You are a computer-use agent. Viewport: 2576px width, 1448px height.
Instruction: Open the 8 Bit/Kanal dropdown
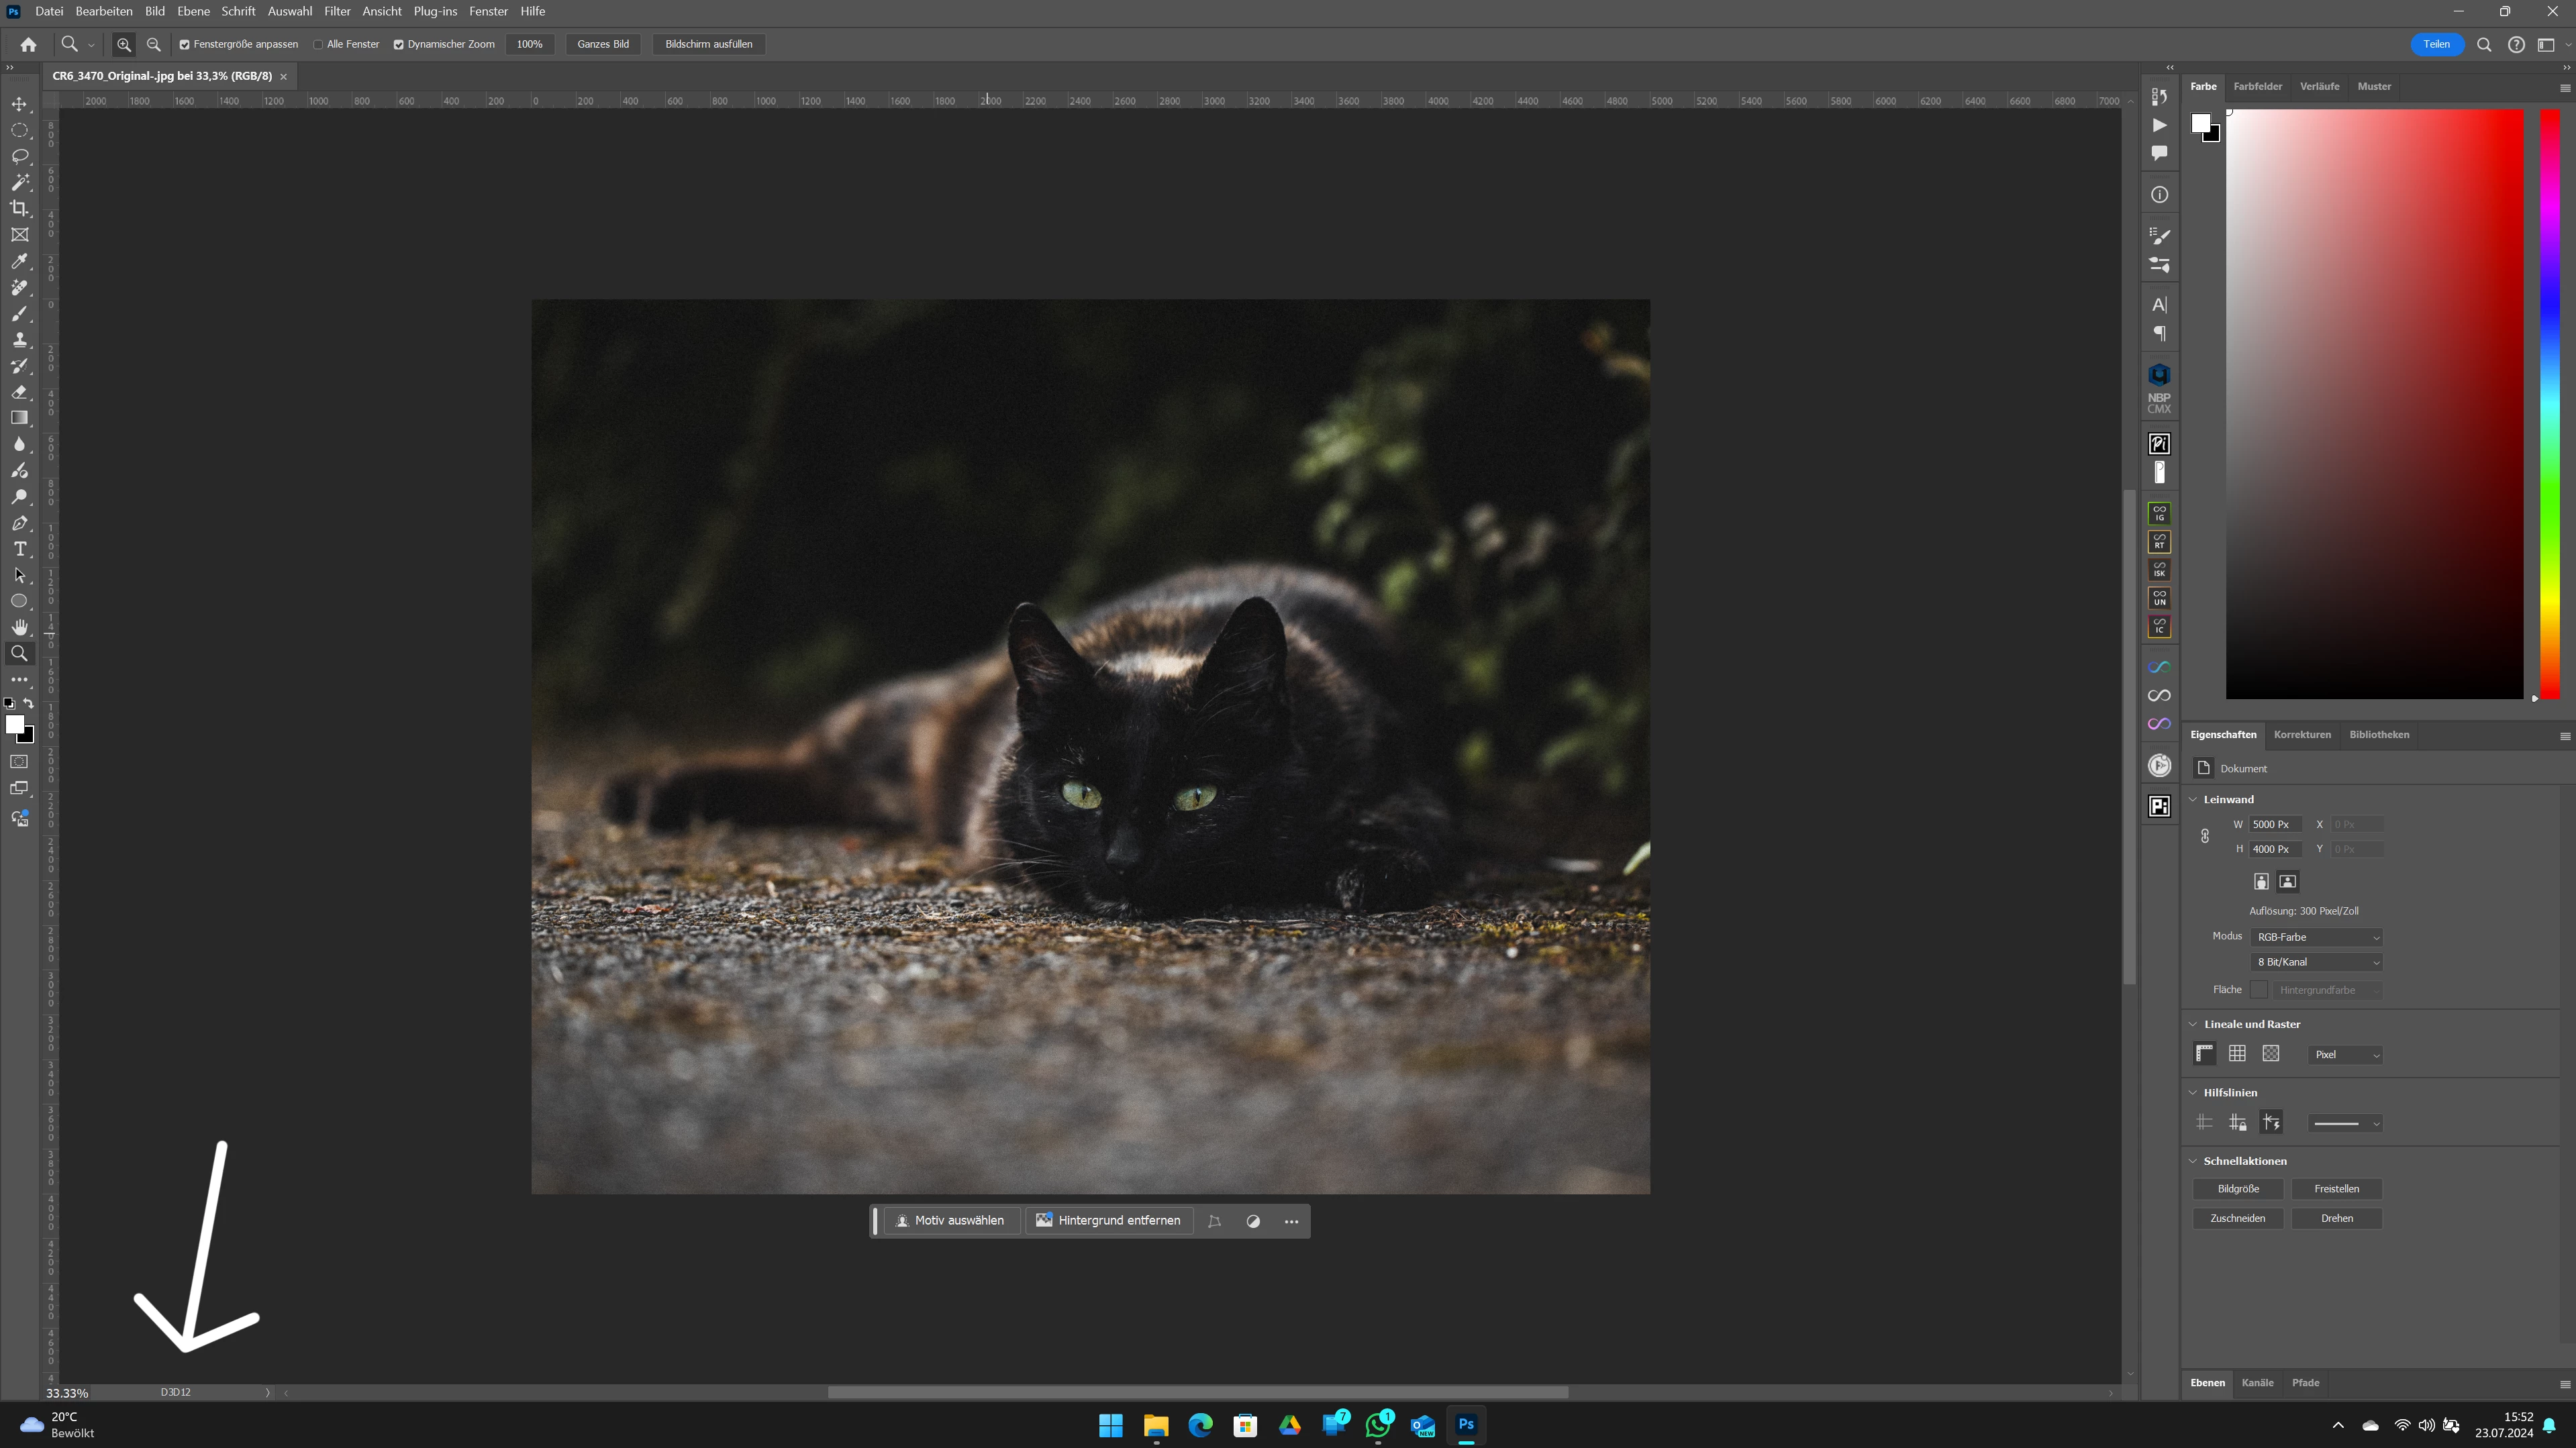point(2316,962)
